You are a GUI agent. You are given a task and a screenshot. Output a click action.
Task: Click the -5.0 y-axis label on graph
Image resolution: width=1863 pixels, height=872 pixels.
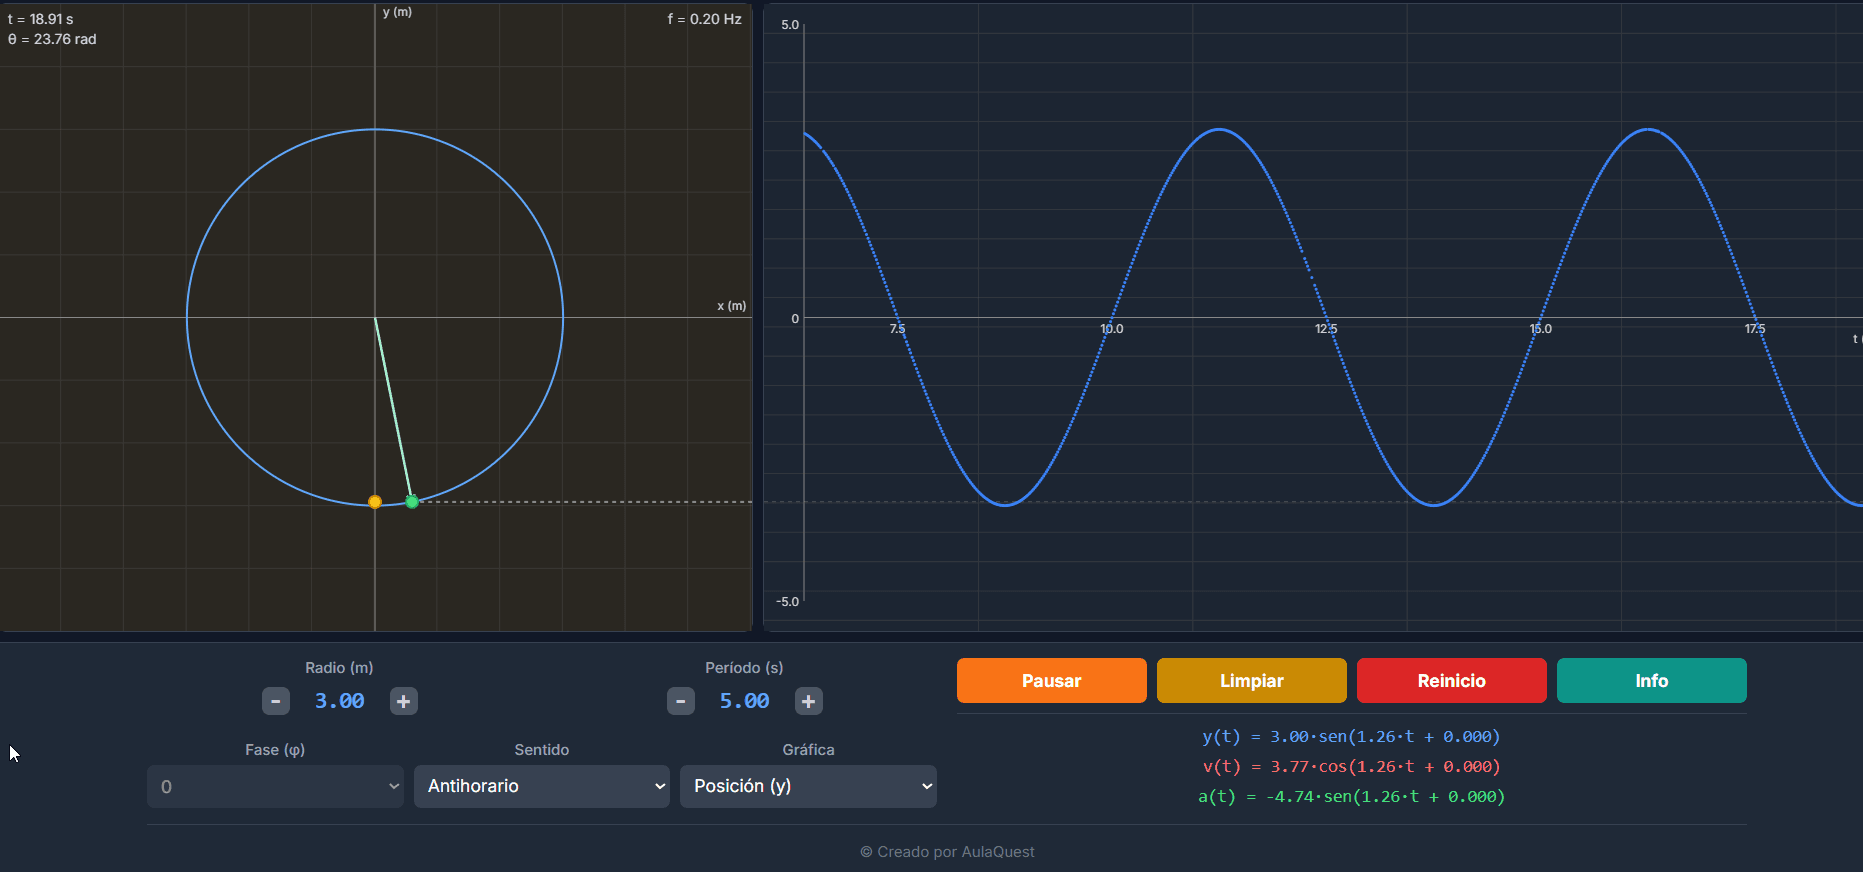(788, 601)
